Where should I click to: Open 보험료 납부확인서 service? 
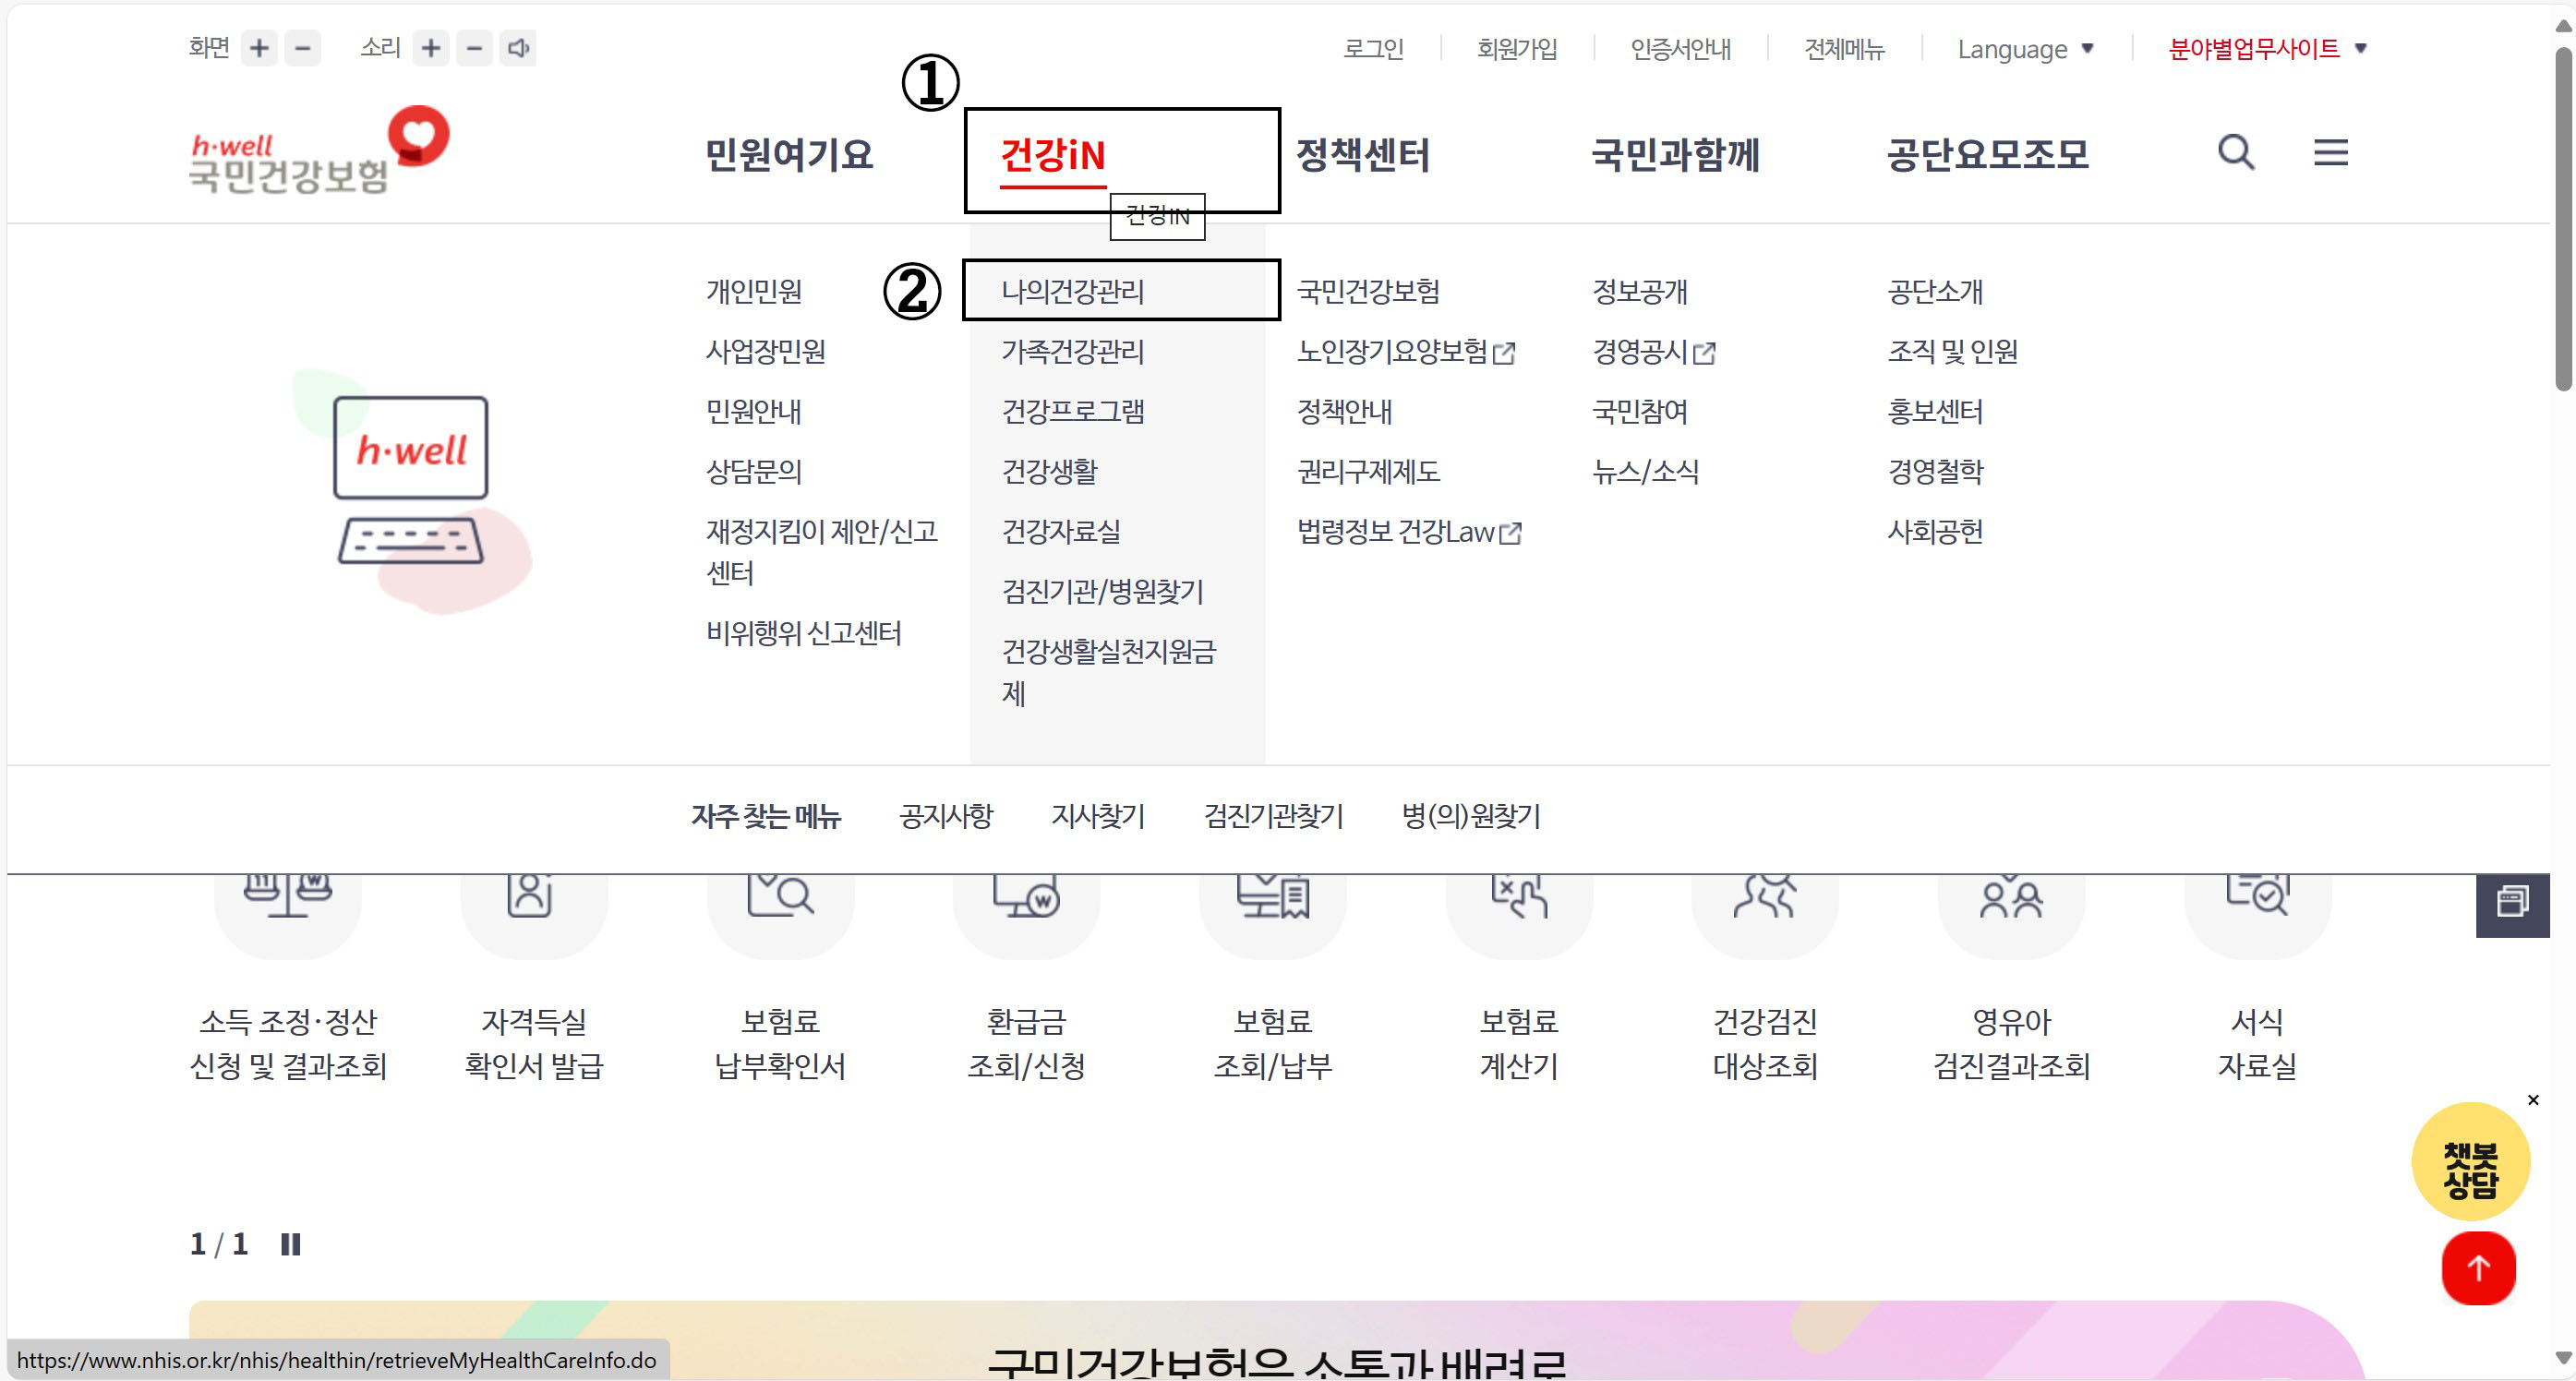[780, 980]
